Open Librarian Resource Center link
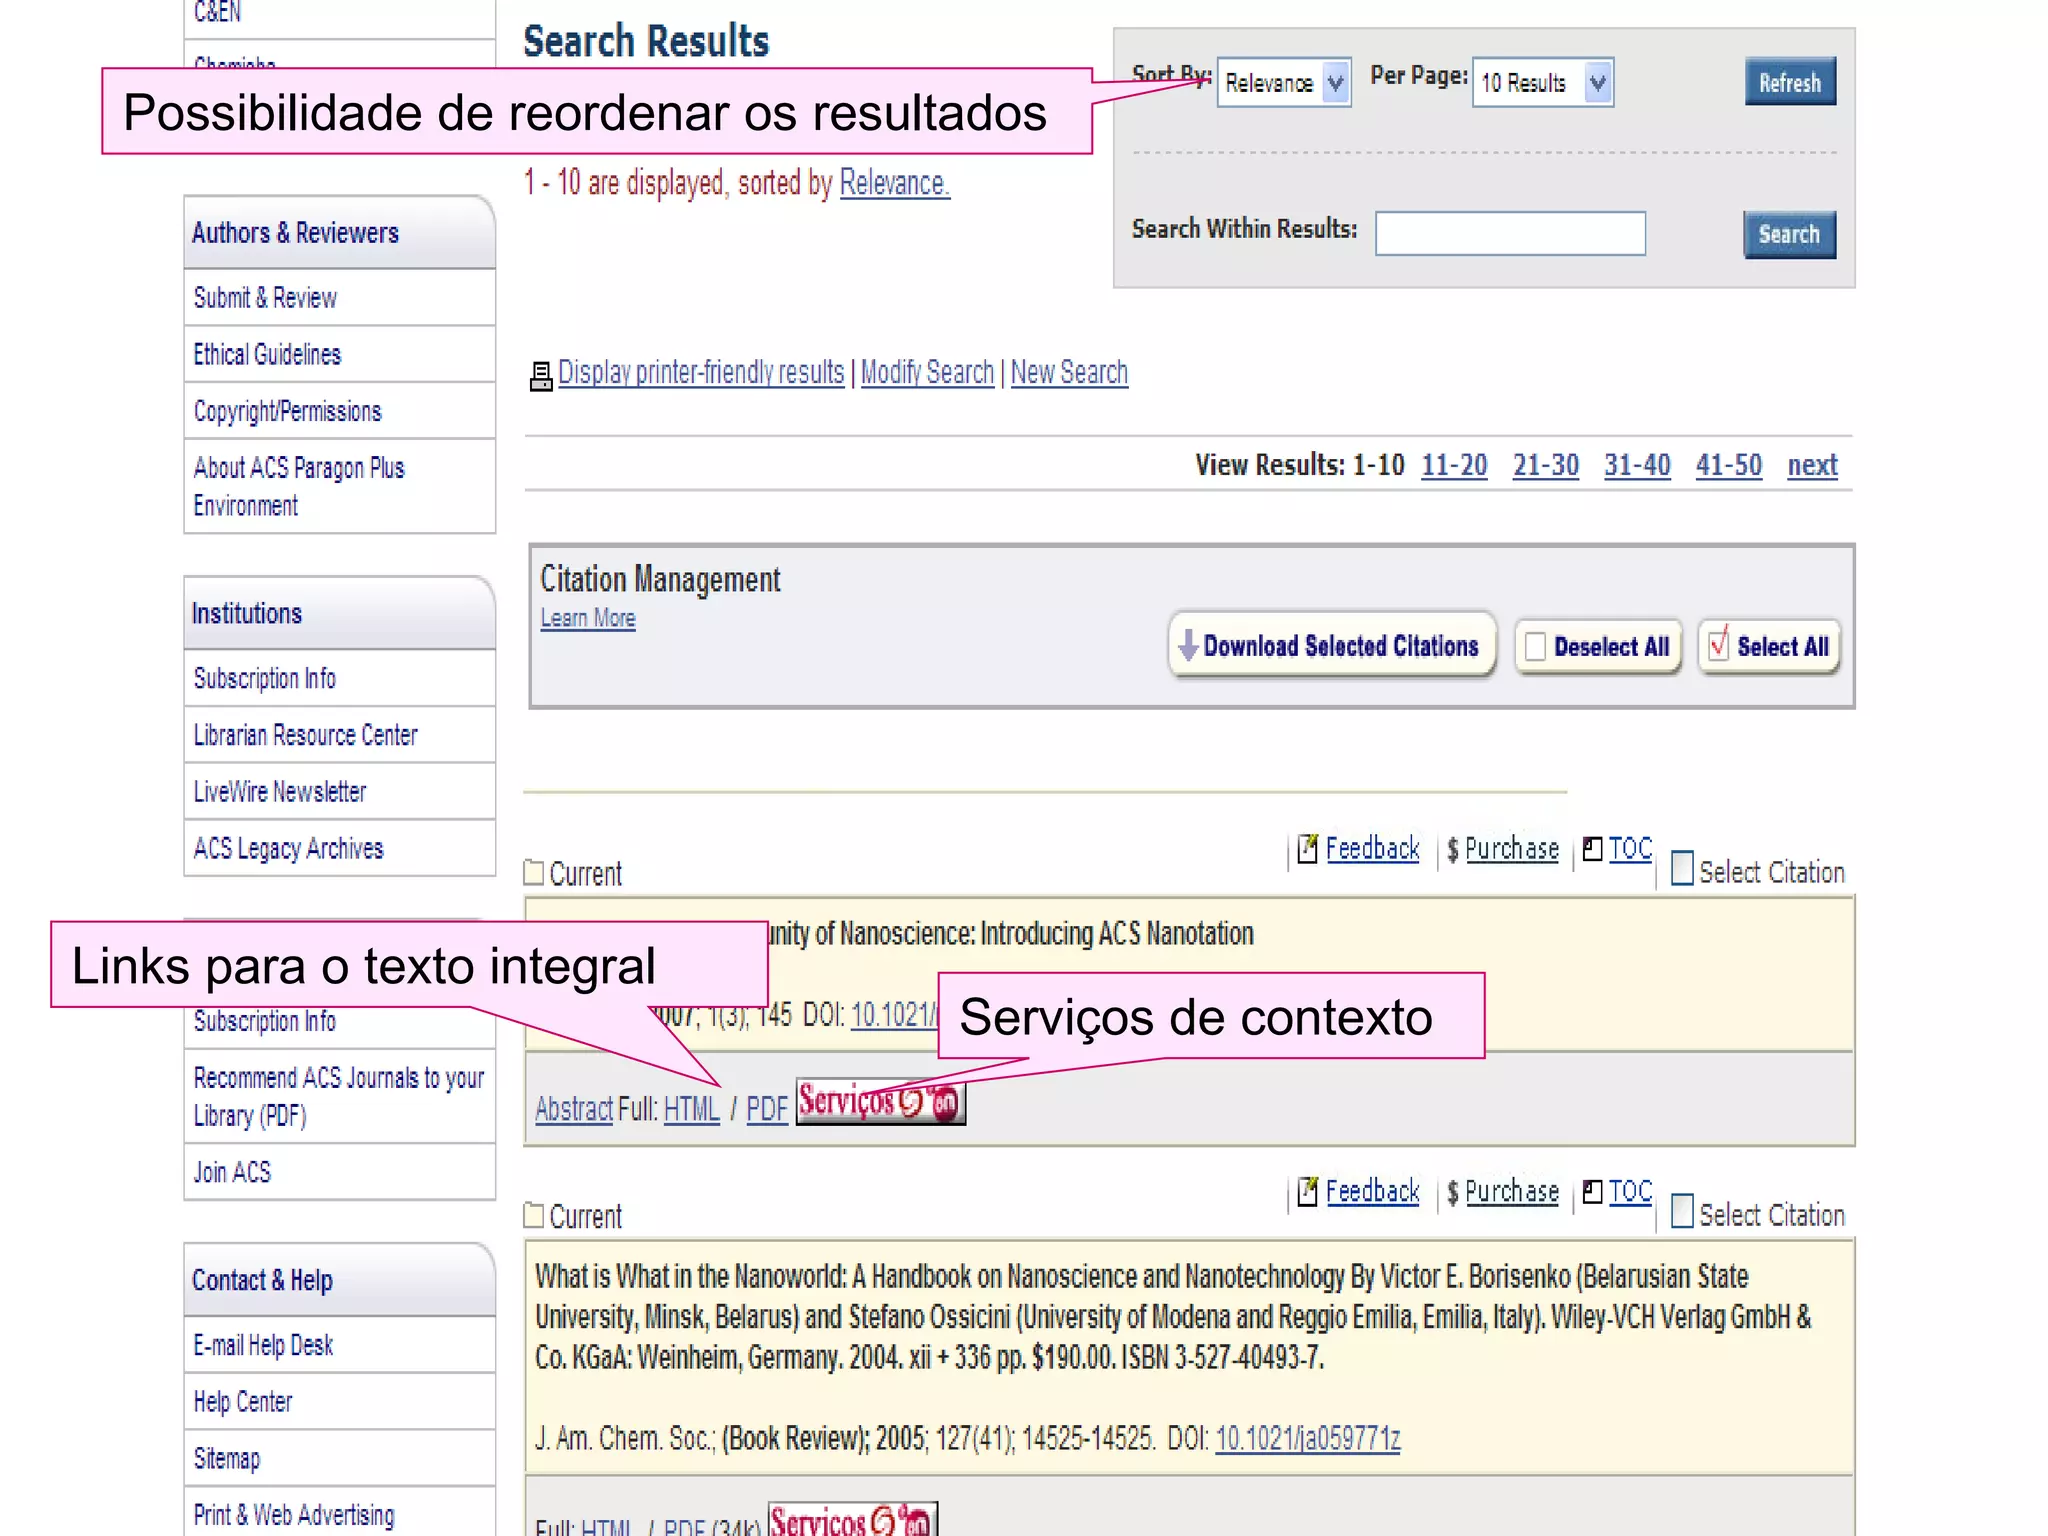Viewport: 2048px width, 1536px height. 305,736
